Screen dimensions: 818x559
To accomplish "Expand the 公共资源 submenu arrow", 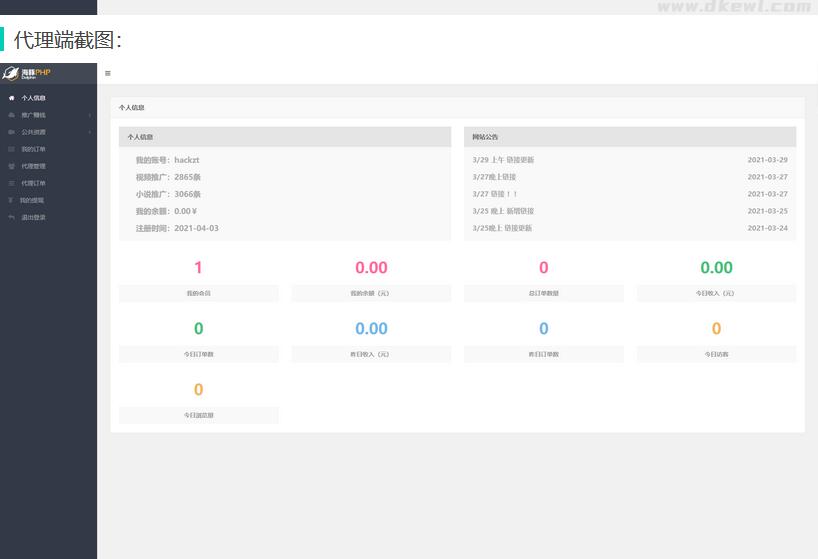I will [x=89, y=132].
